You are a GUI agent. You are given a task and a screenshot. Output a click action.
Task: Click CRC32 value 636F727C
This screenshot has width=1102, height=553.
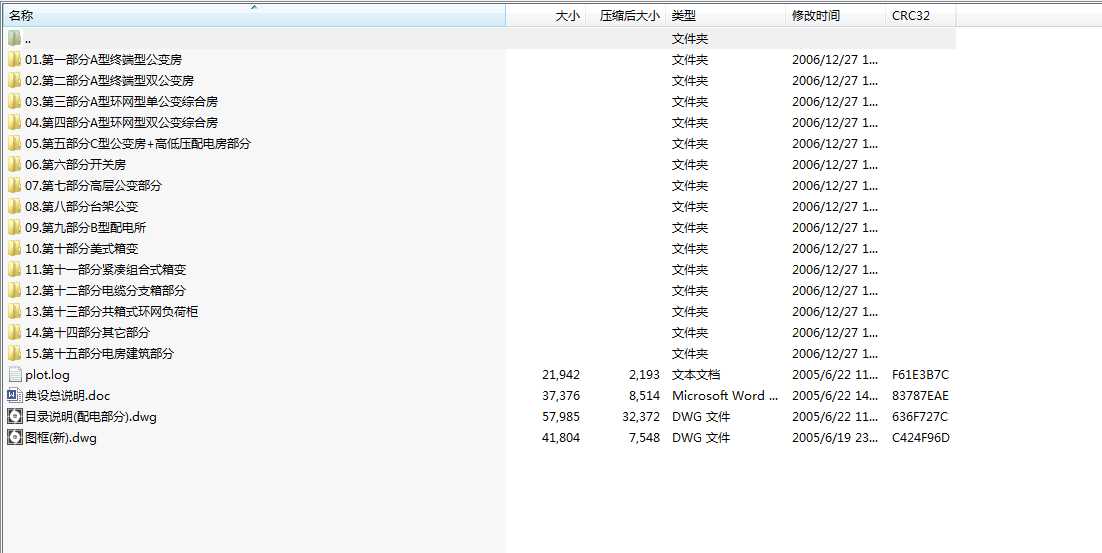[x=920, y=417]
